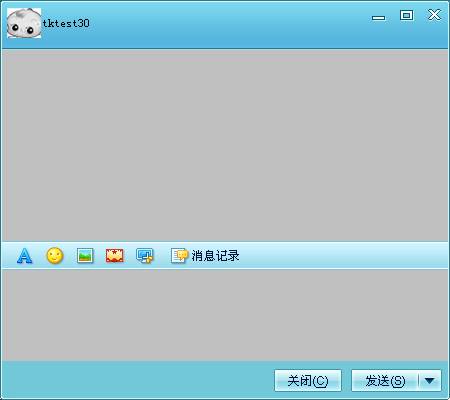Image resolution: width=450 pixels, height=400 pixels.
Task: Open 消息记录 text label
Action: (x=215, y=256)
